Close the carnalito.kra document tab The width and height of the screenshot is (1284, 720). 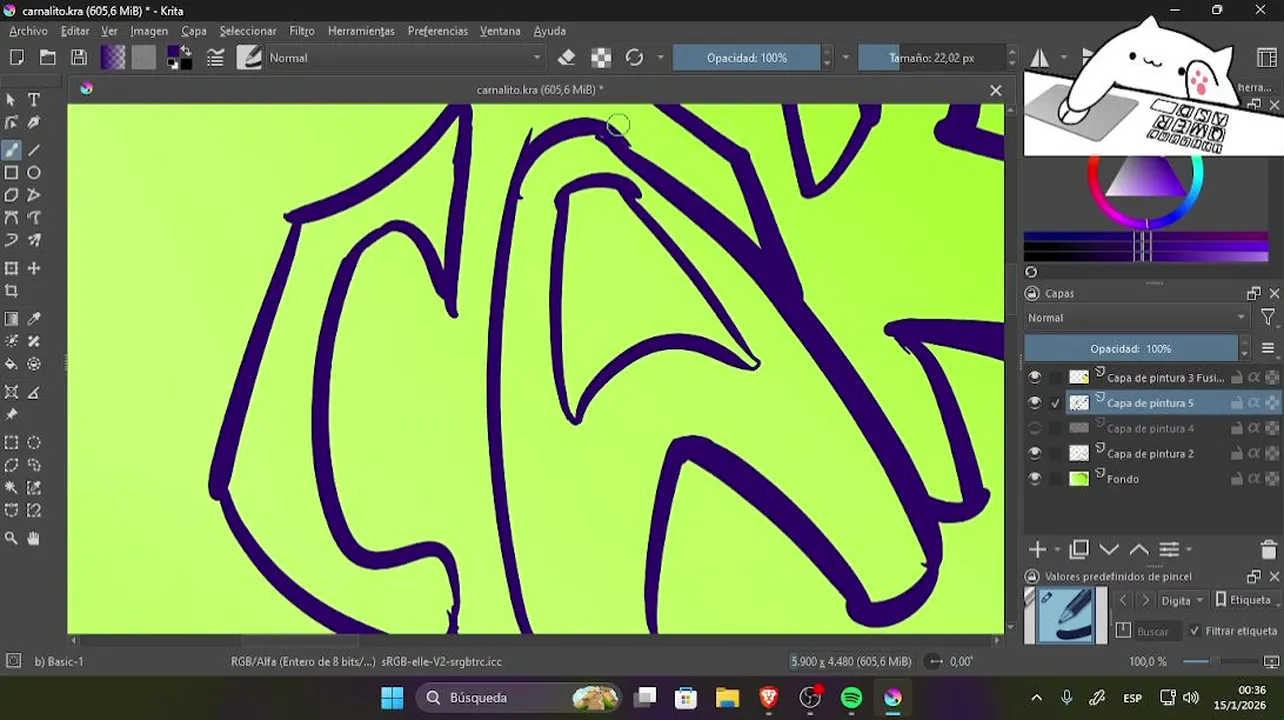996,90
